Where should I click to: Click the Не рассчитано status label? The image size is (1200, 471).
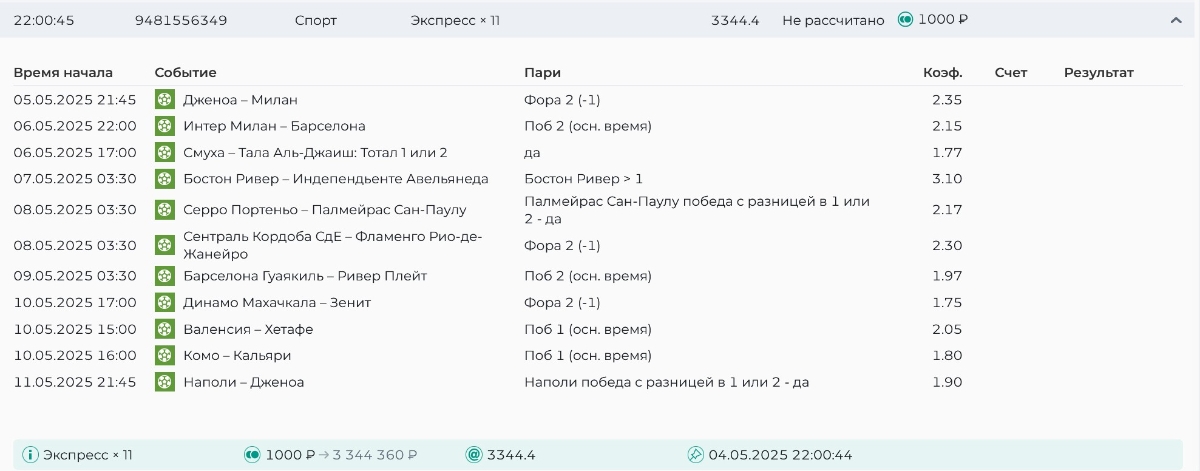click(x=833, y=20)
